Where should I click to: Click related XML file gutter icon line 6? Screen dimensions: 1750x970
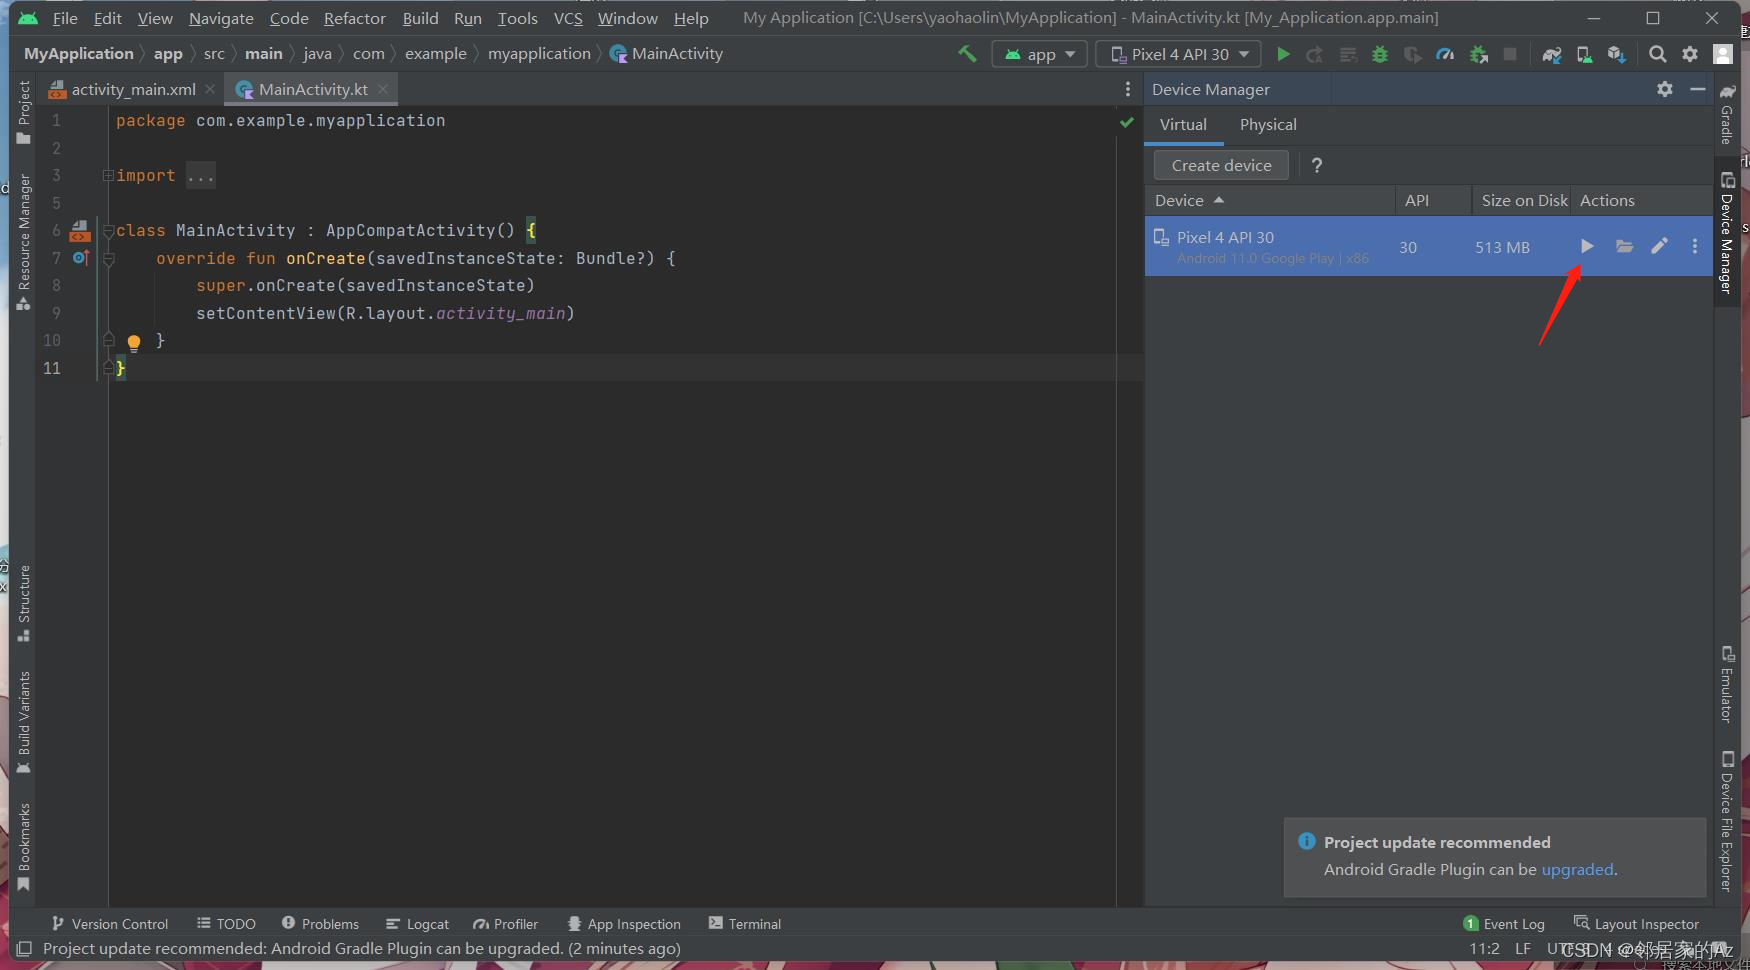80,231
